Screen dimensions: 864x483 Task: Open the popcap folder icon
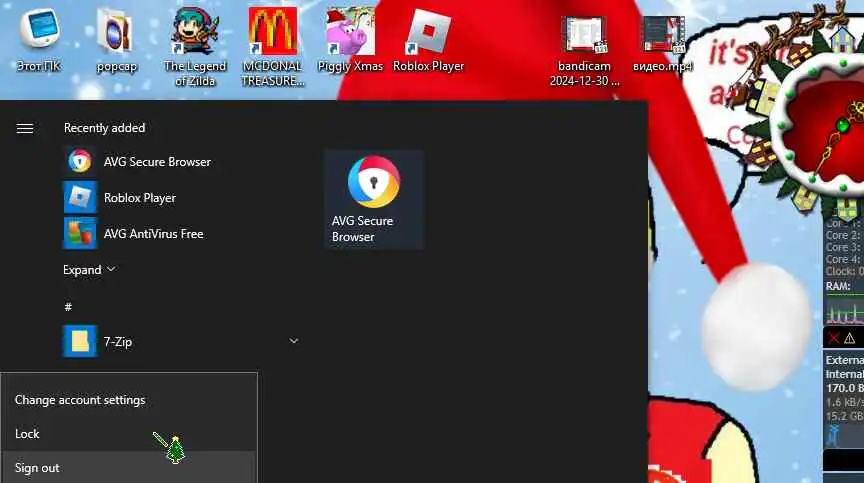(116, 41)
